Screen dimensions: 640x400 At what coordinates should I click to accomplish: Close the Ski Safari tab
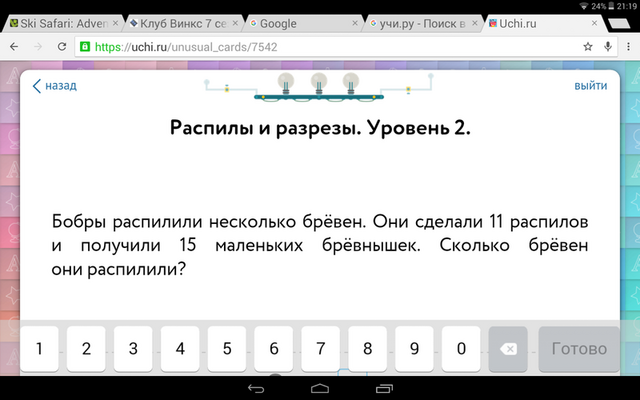(x=116, y=23)
